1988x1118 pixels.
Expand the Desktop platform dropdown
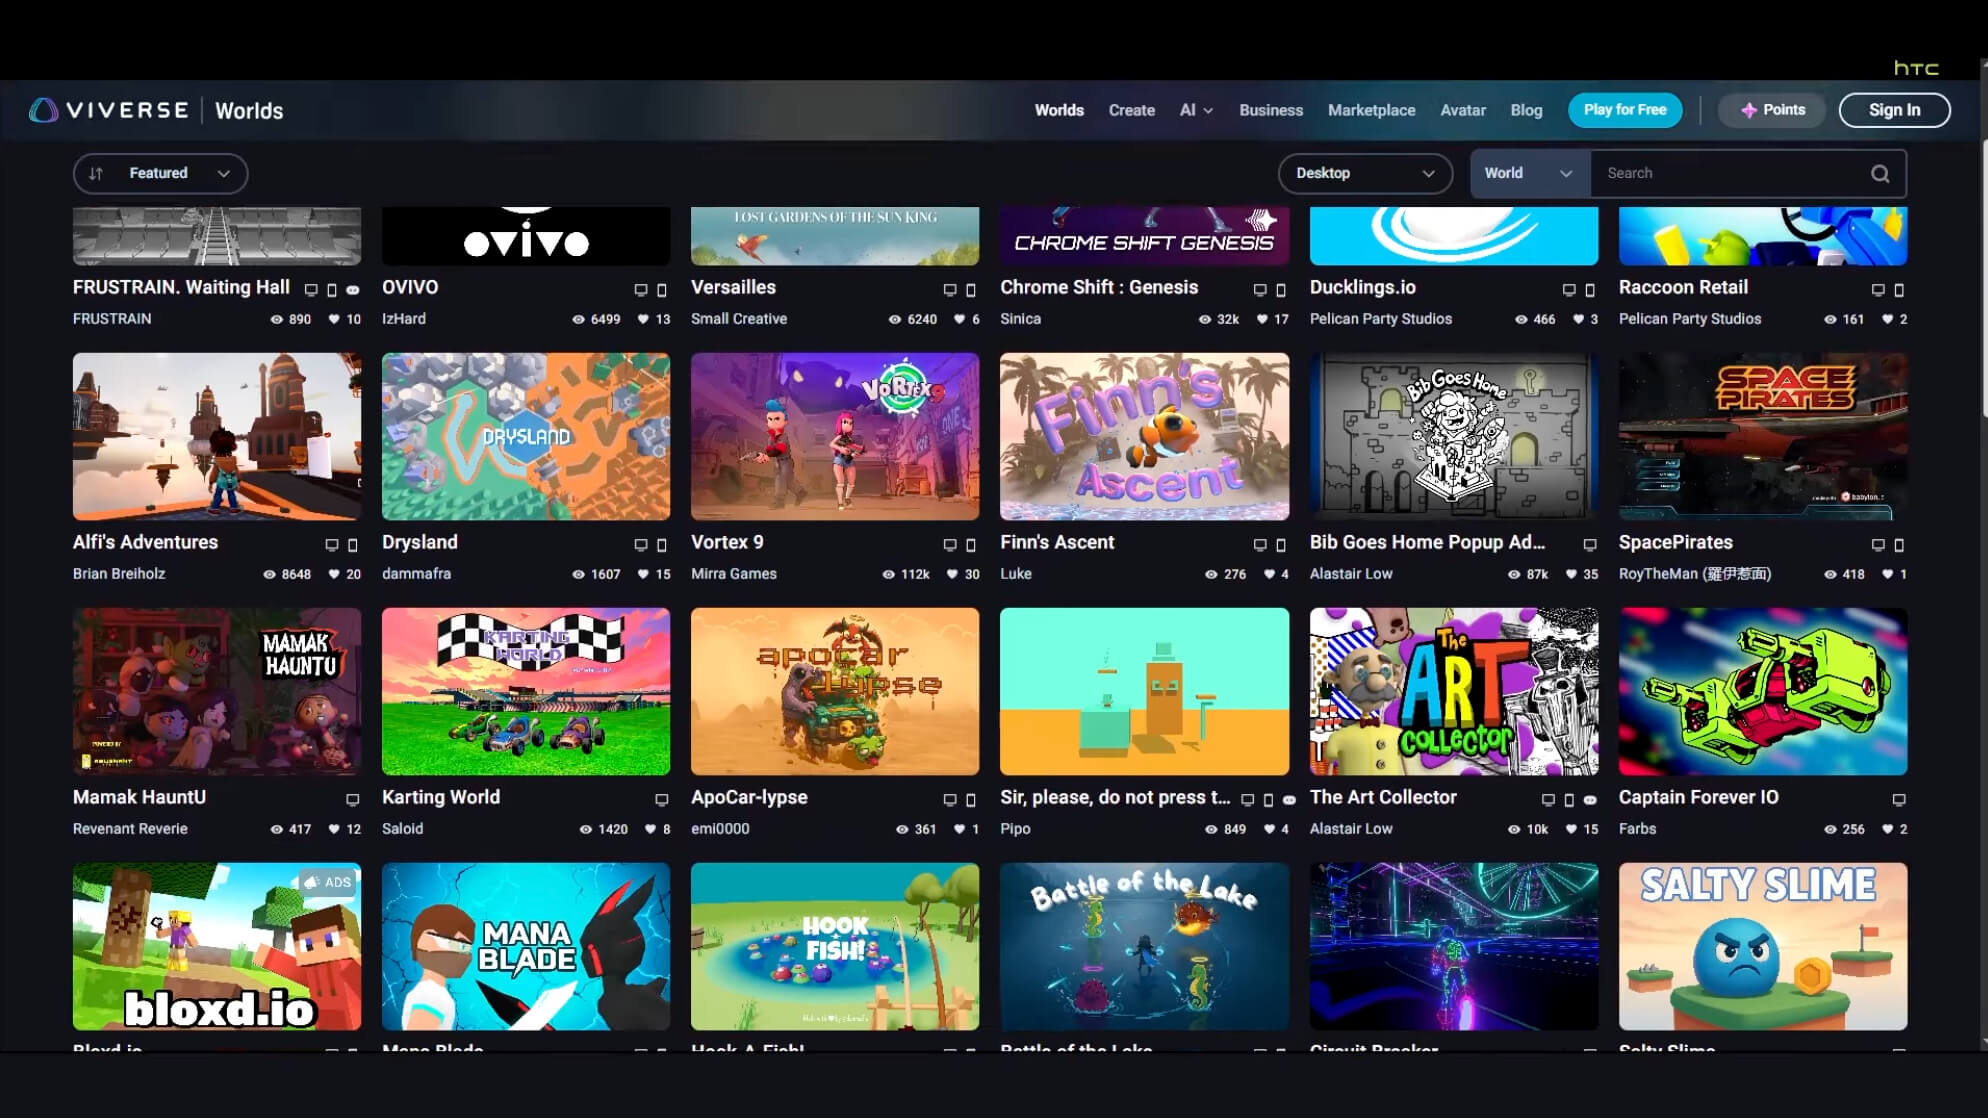tap(1364, 174)
